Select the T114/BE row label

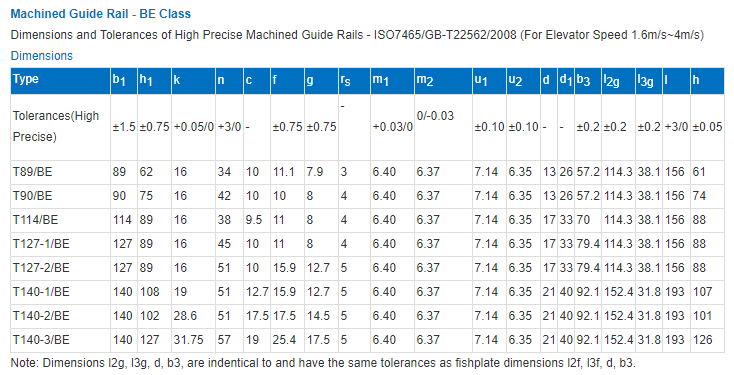coord(35,220)
